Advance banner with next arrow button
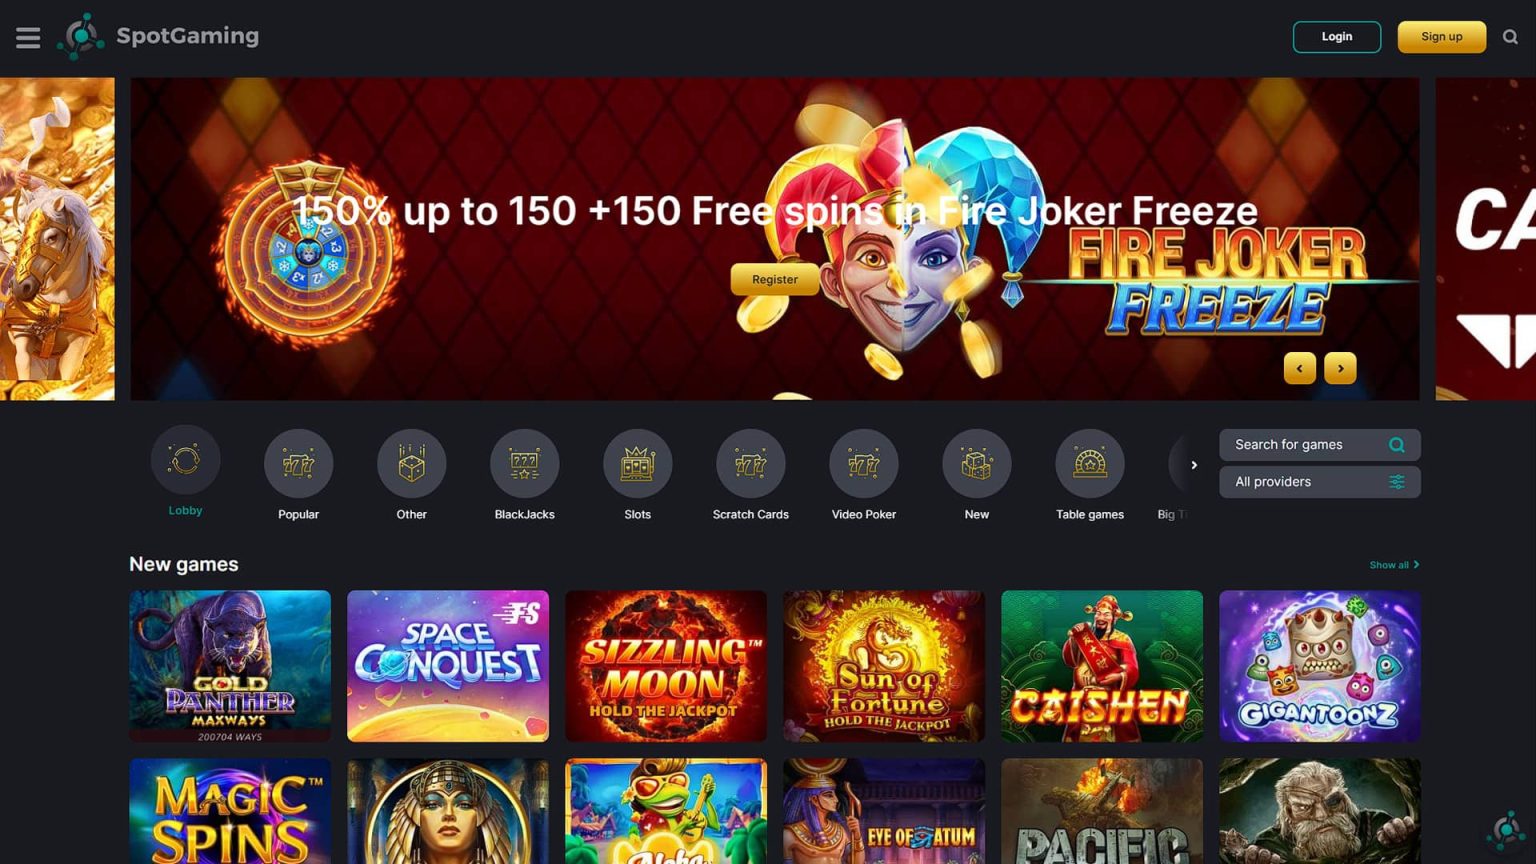The image size is (1536, 864). coord(1340,368)
